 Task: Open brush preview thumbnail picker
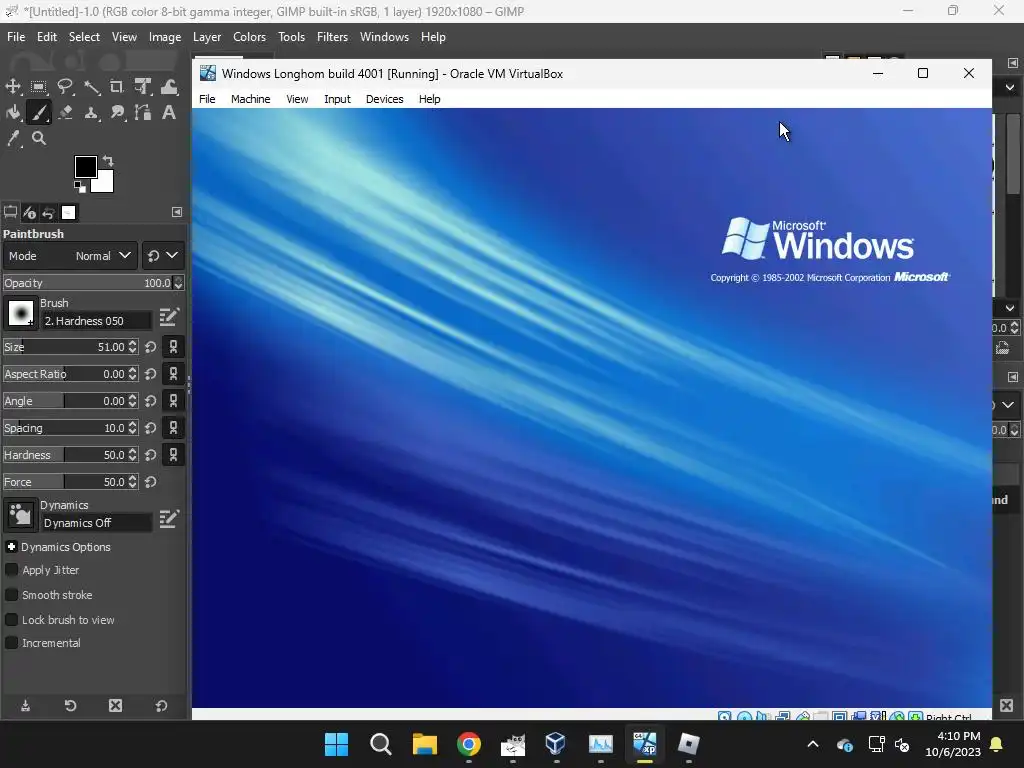pos(20,313)
